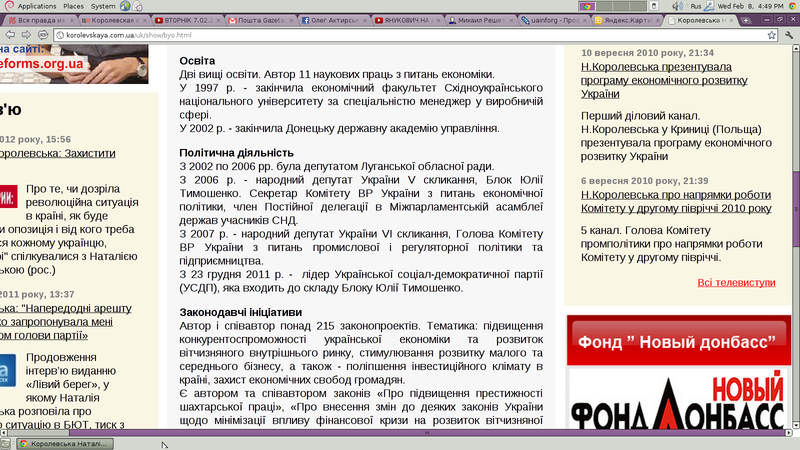Click the vertical scrollbar down arrow

(795, 425)
